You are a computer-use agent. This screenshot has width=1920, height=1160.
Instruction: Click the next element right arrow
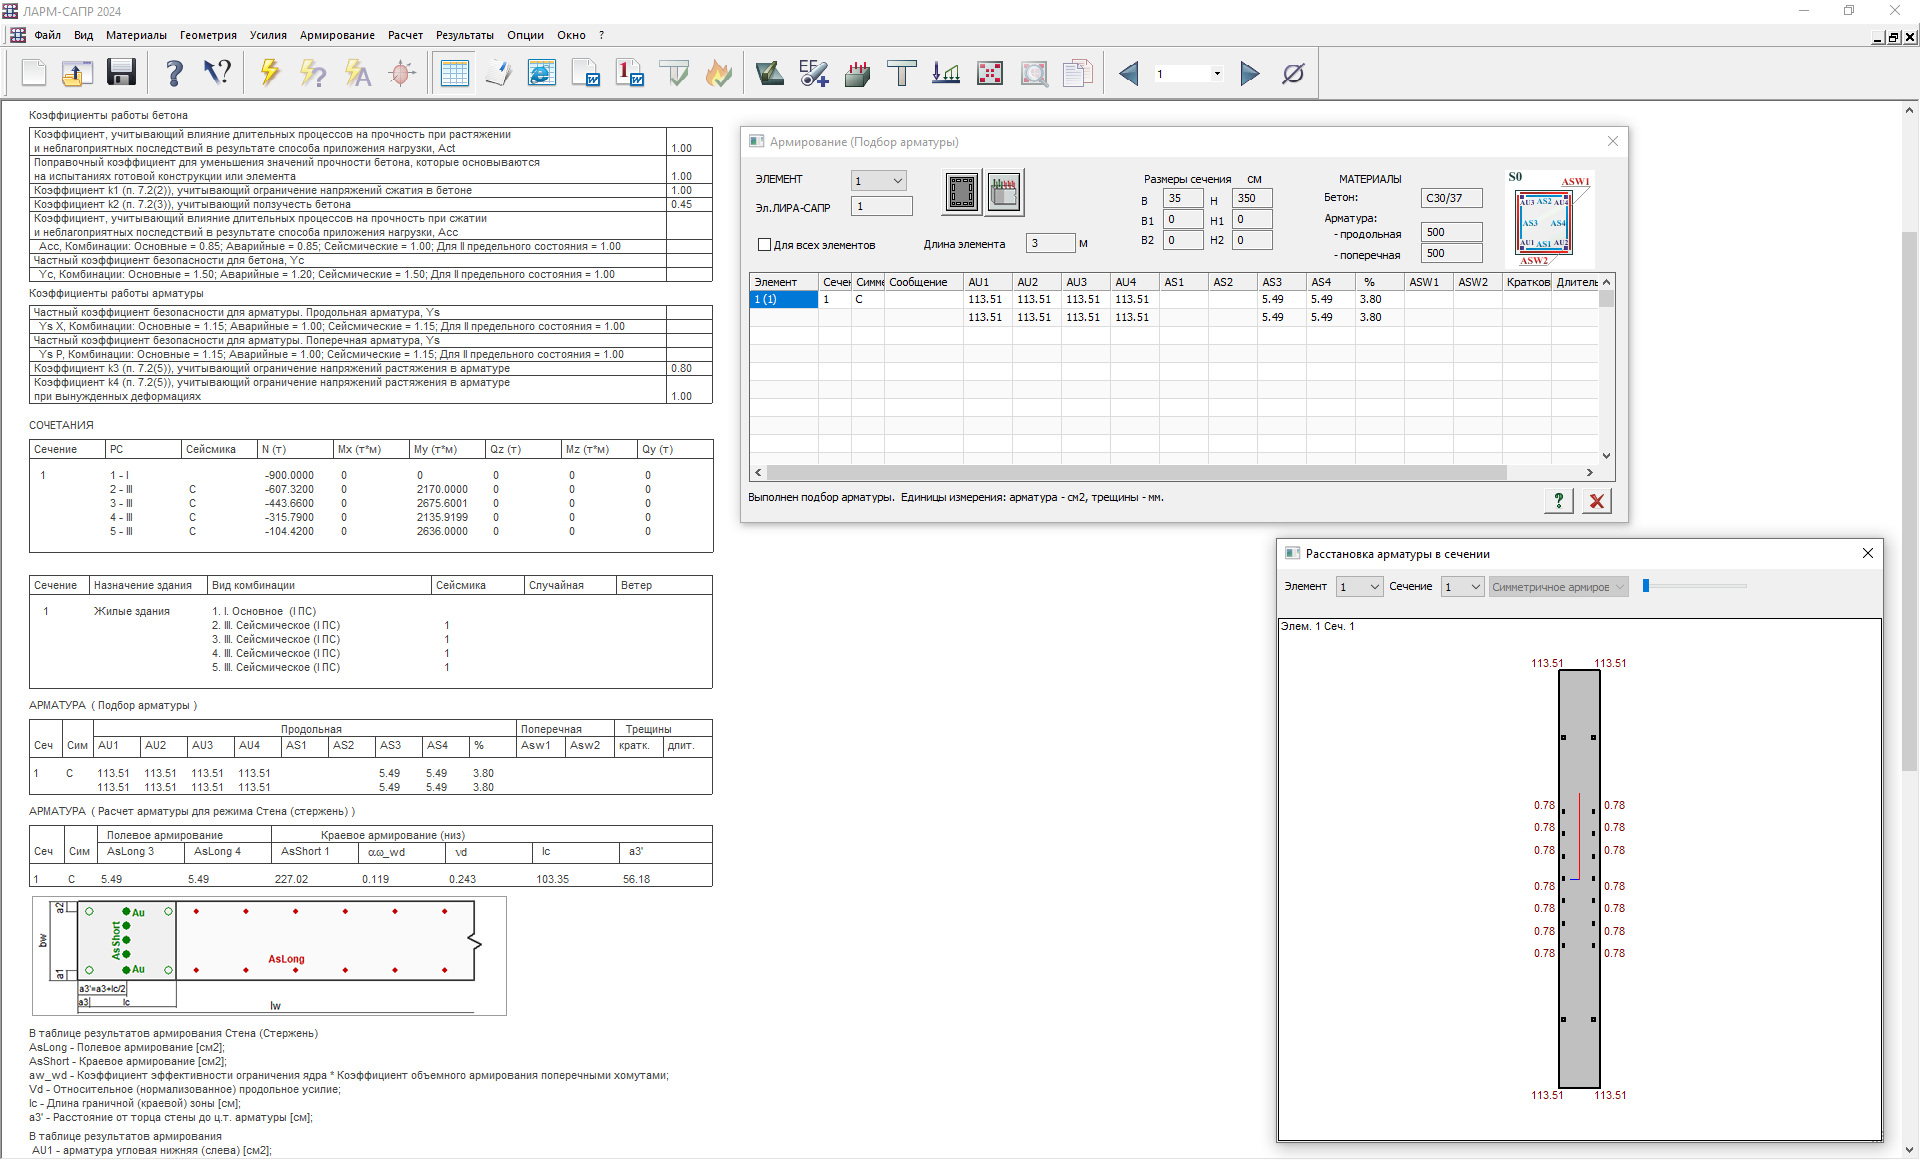[1249, 73]
